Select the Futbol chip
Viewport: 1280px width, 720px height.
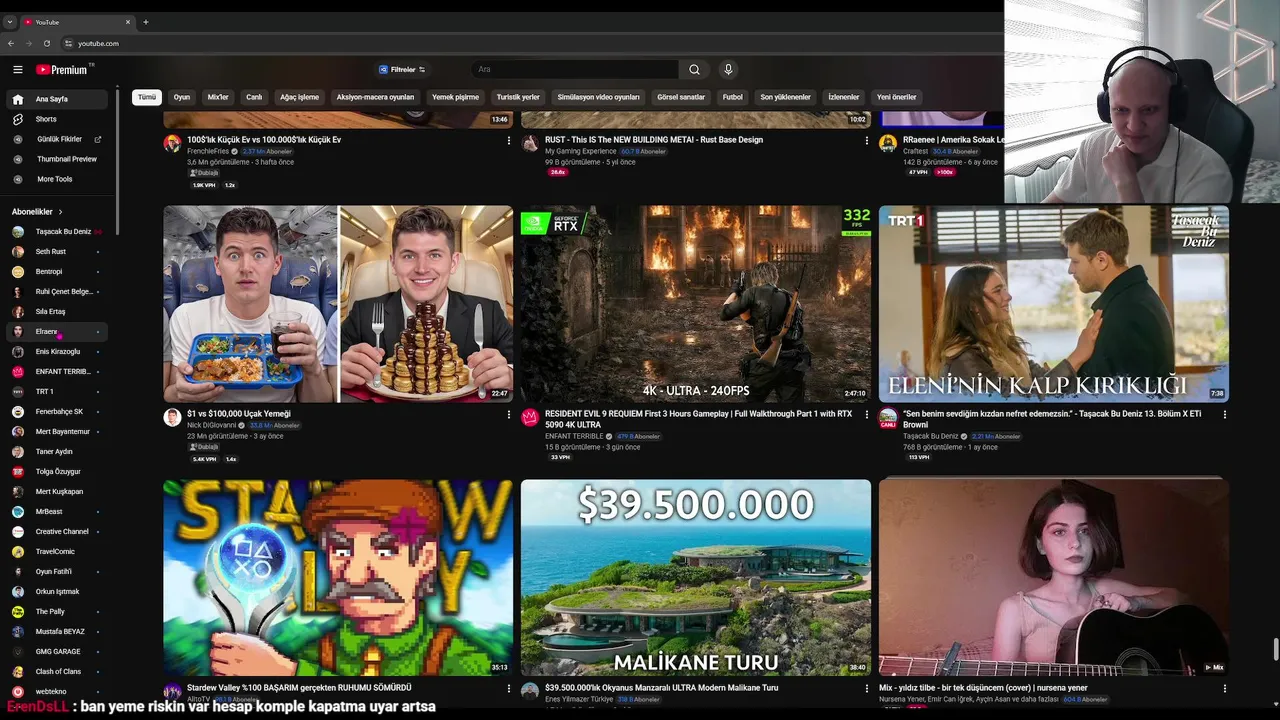pyautogui.click(x=733, y=97)
